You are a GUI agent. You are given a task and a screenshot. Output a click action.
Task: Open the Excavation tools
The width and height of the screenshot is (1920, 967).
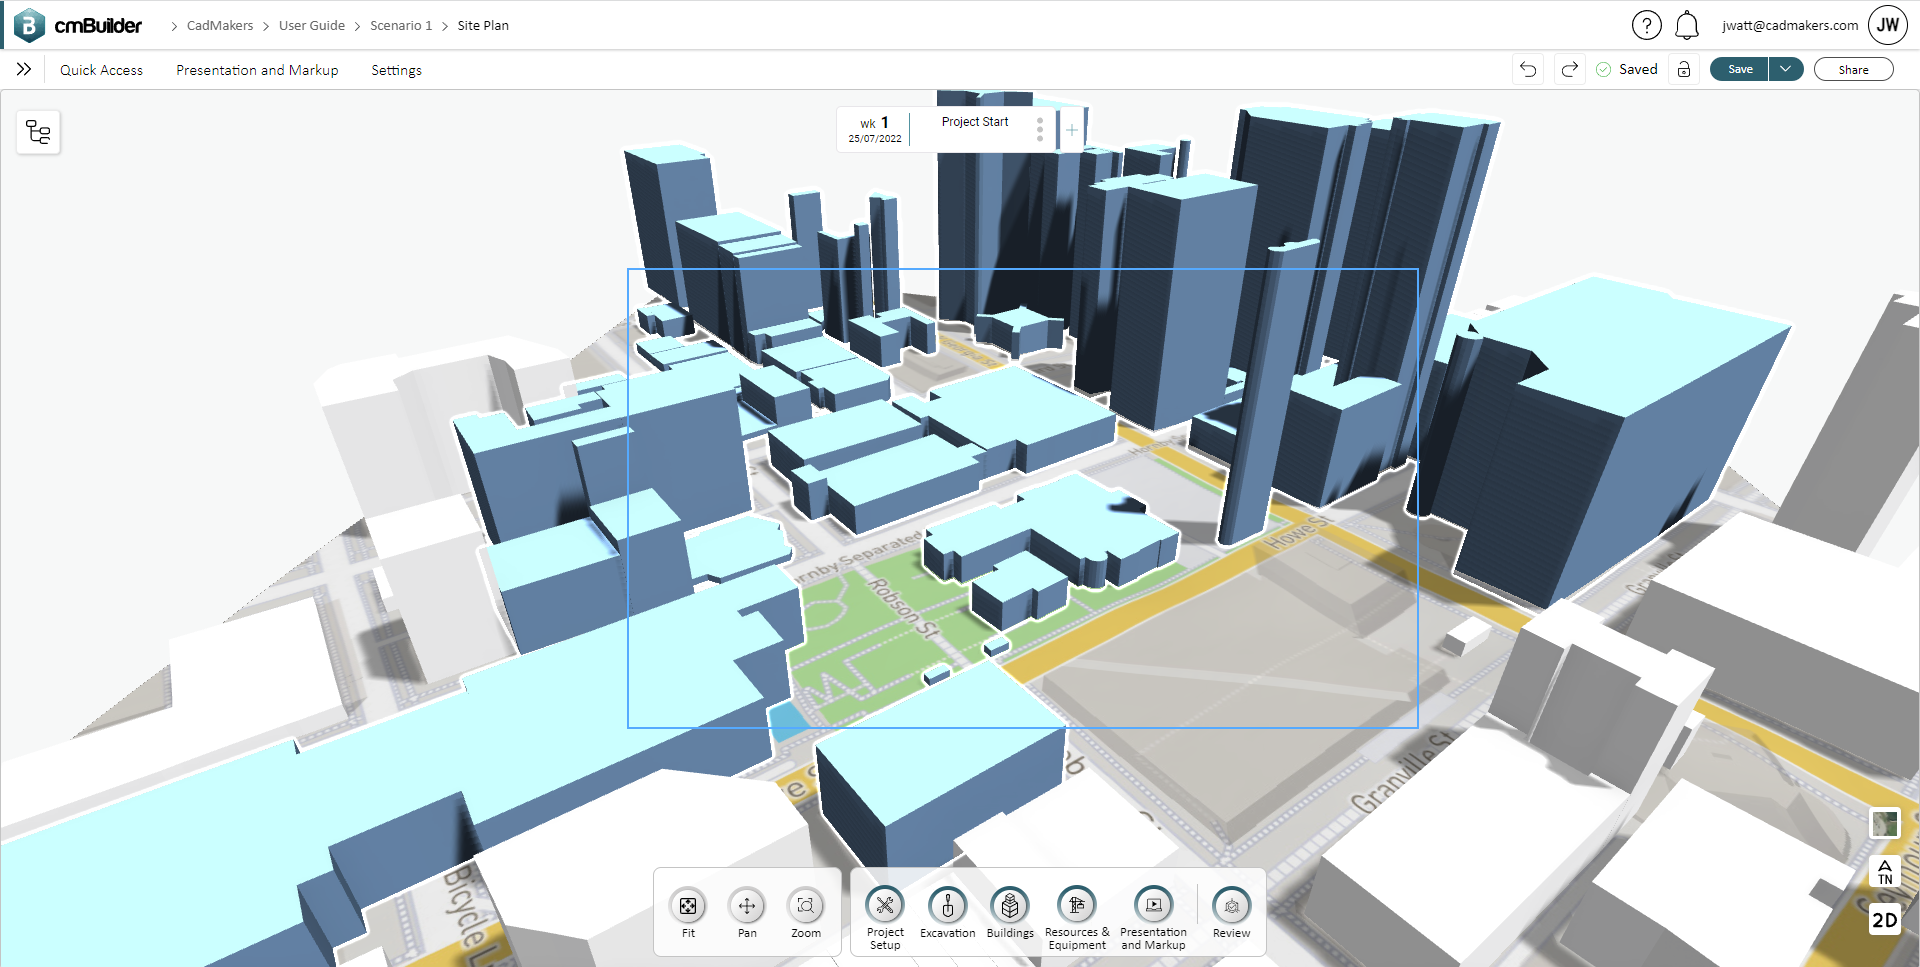pyautogui.click(x=948, y=912)
